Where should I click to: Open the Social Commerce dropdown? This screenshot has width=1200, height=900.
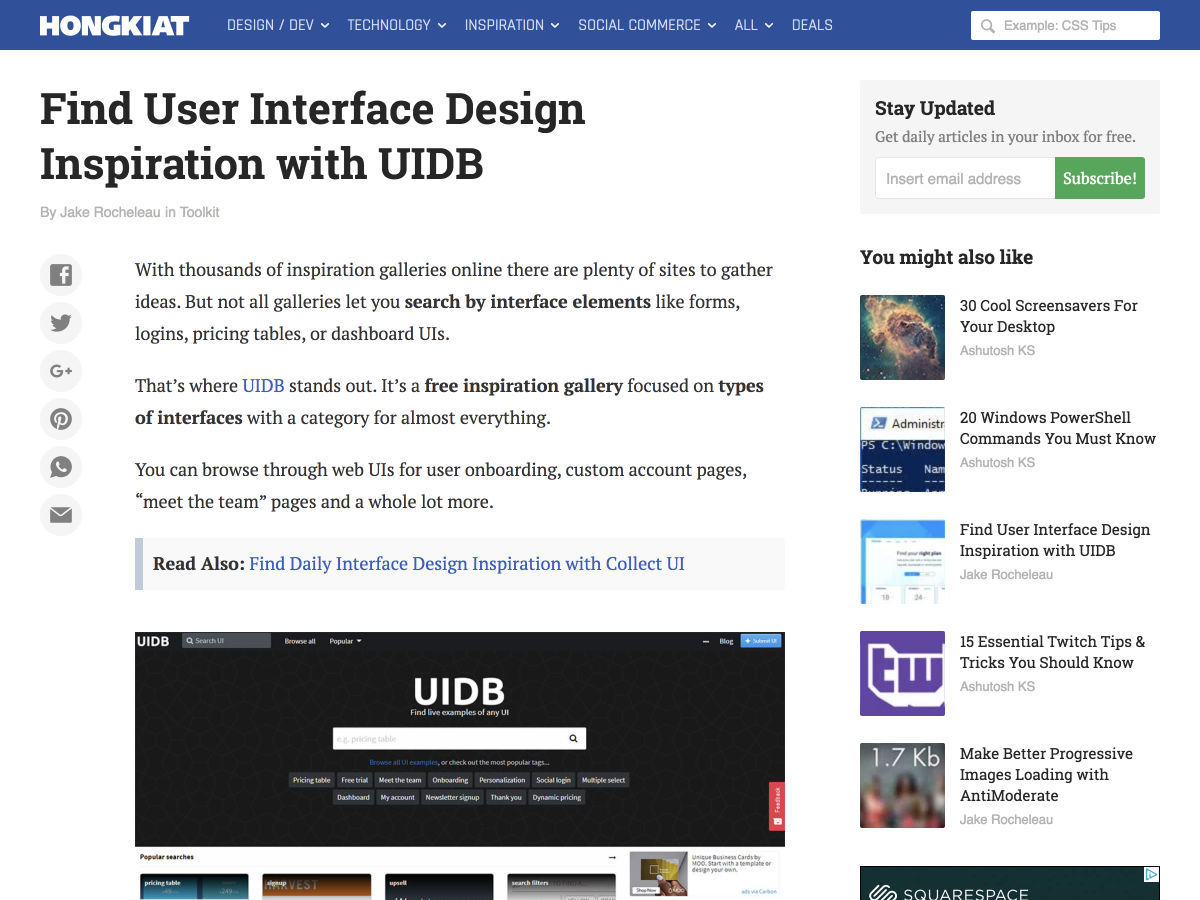coord(647,25)
